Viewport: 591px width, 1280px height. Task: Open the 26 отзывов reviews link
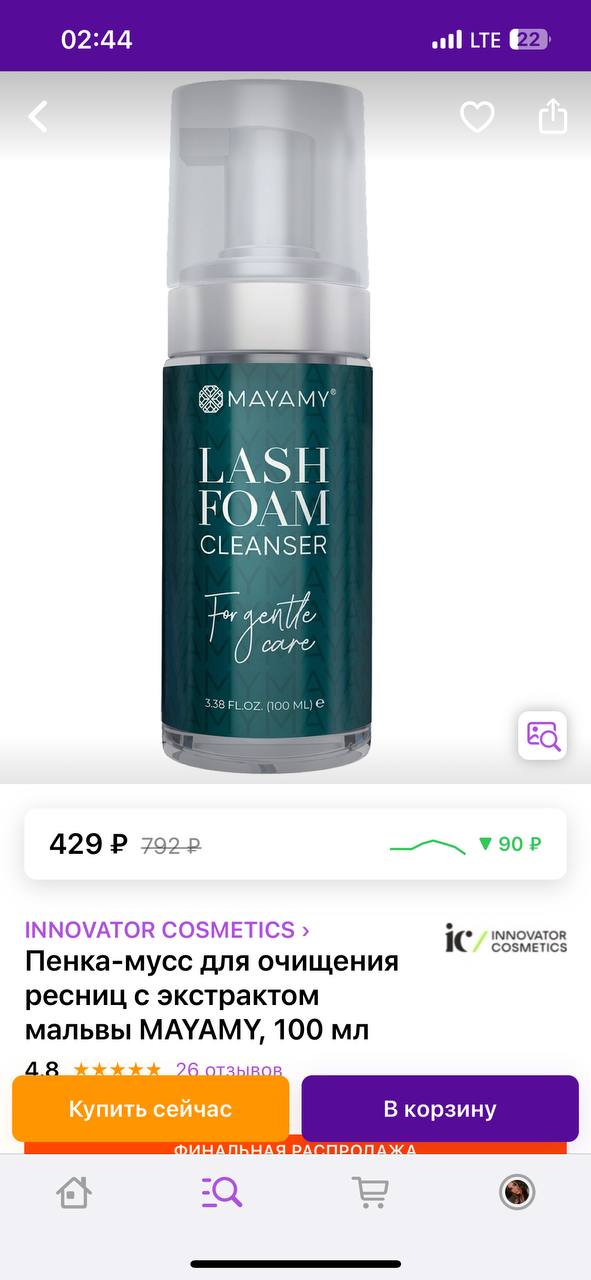(x=229, y=1069)
